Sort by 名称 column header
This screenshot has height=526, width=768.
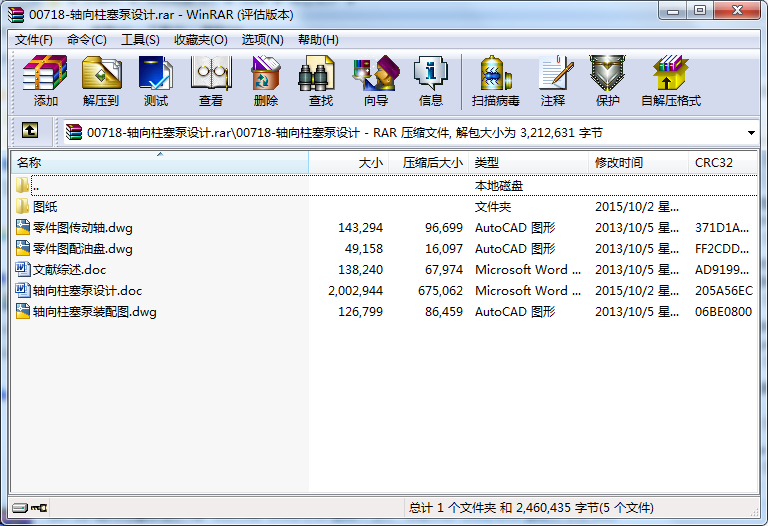tap(160, 163)
